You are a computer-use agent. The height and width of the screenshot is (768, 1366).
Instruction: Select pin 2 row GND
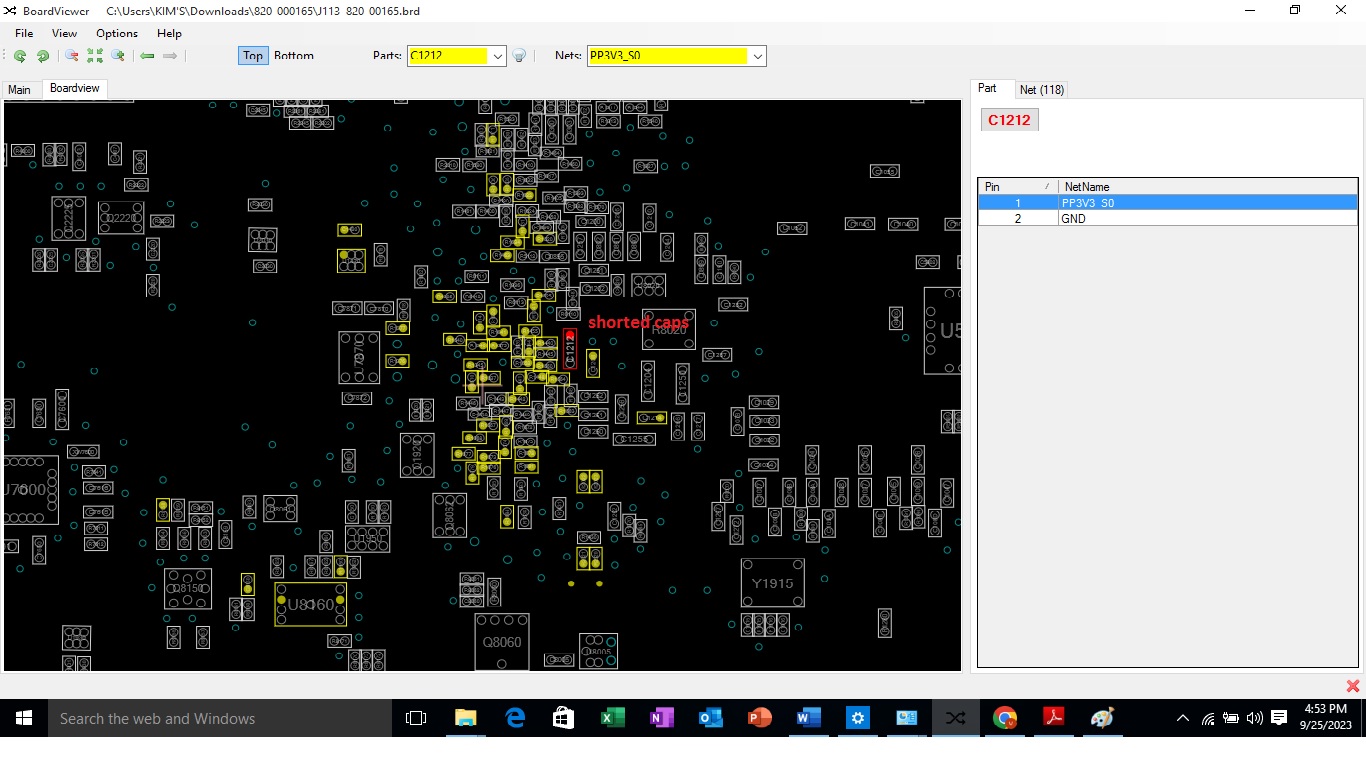[x=1167, y=218]
